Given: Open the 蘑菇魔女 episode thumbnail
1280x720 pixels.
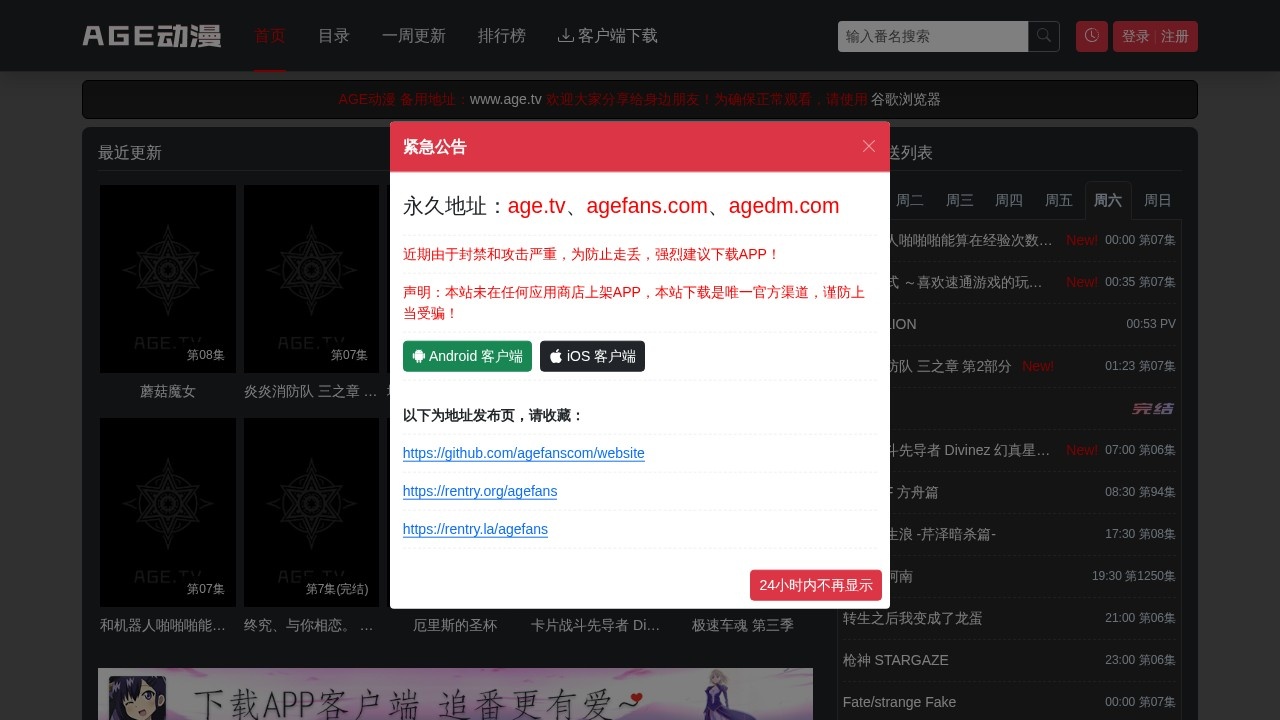Looking at the screenshot, I should pyautogui.click(x=167, y=279).
